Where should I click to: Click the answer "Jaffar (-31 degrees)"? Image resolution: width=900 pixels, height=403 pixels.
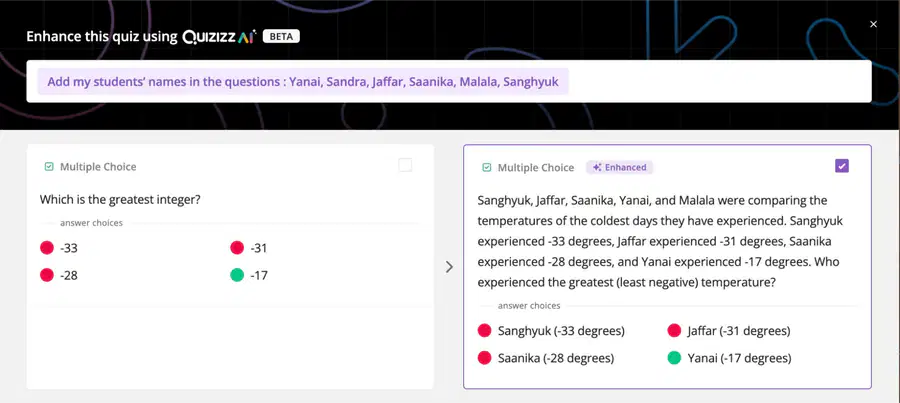point(739,331)
